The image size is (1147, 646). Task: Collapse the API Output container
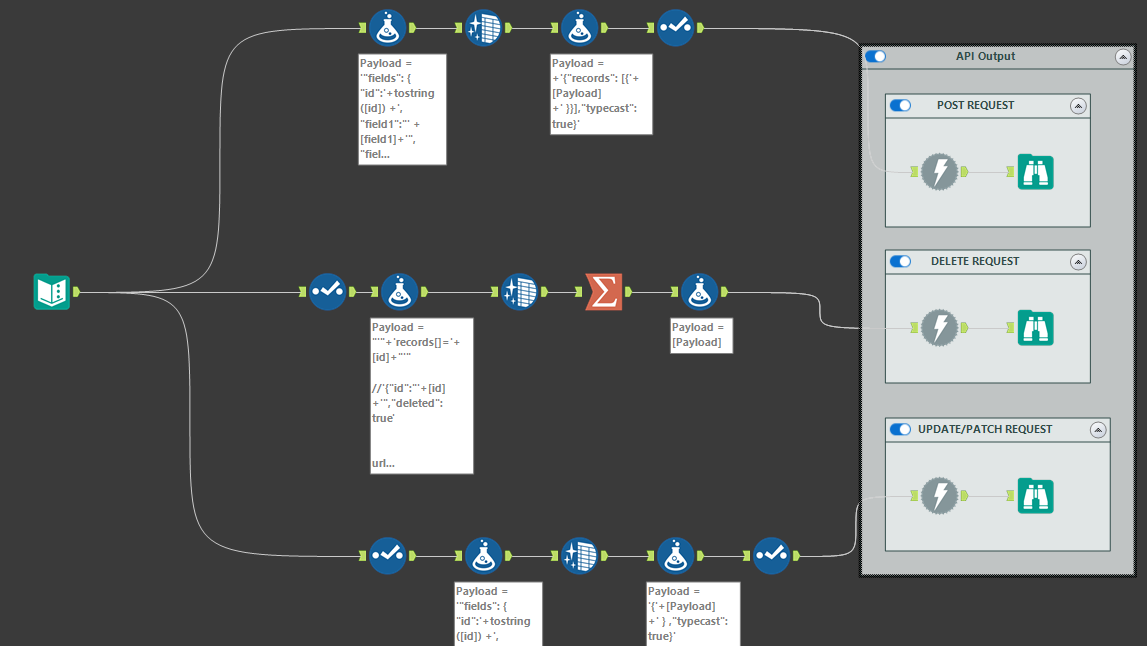coord(1122,57)
